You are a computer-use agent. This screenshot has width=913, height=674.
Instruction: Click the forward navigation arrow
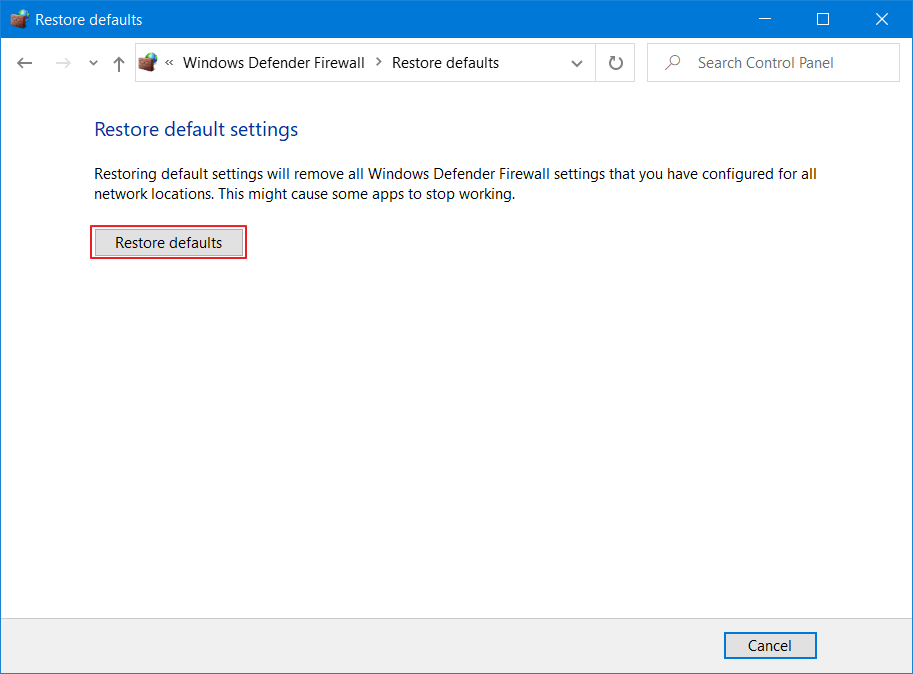click(62, 62)
